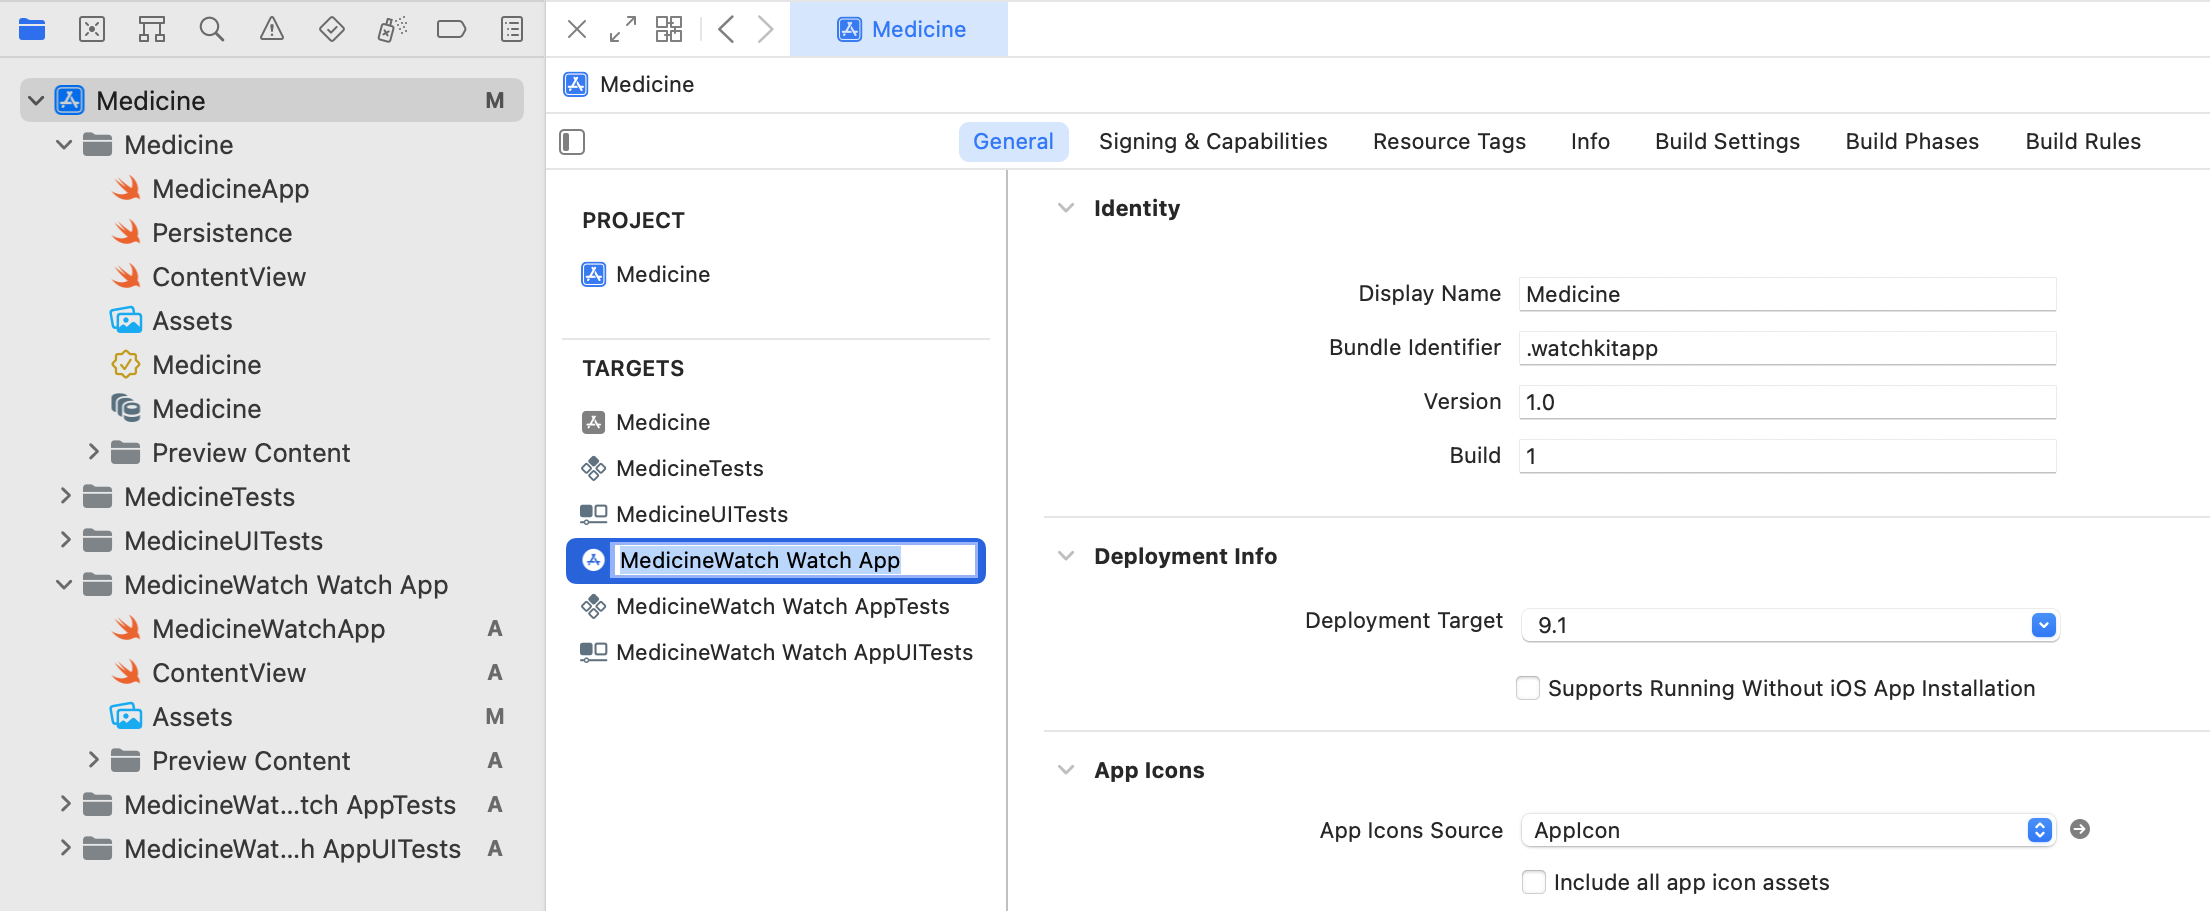This screenshot has height=911, width=2210.
Task: Open the Find navigator magnifier icon
Action: [211, 29]
